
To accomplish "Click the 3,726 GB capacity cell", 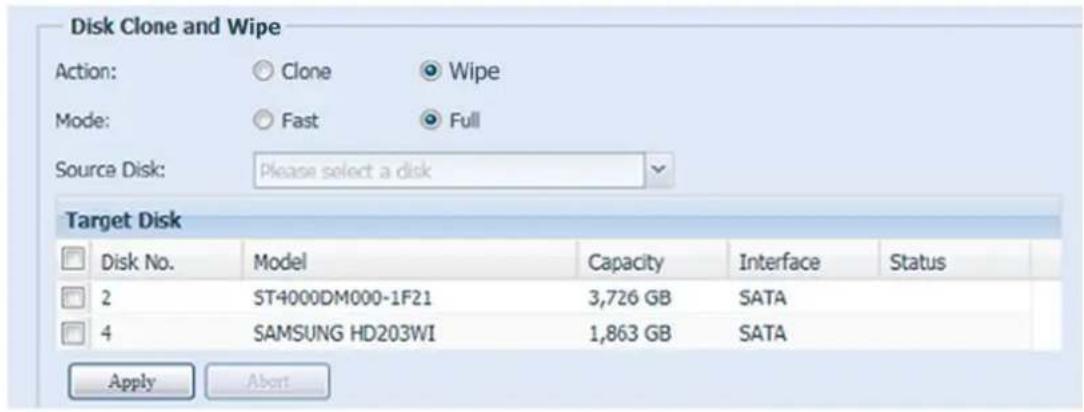I will pyautogui.click(x=629, y=296).
